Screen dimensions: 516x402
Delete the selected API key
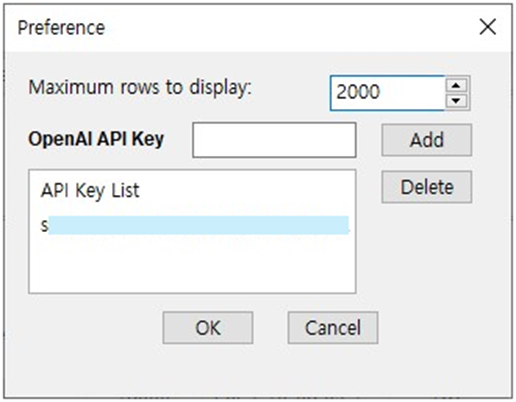427,187
